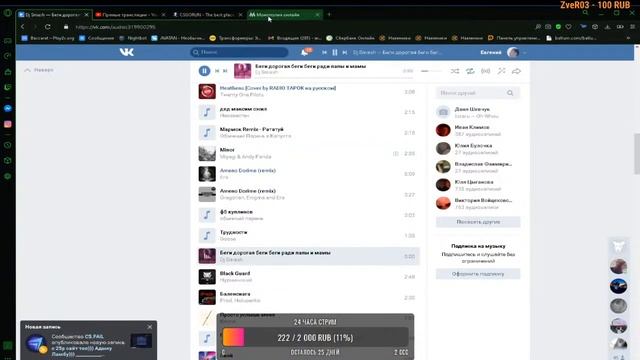The width and height of the screenshot is (640, 360).
Task: Open VK notifications bell
Action: 304,52
